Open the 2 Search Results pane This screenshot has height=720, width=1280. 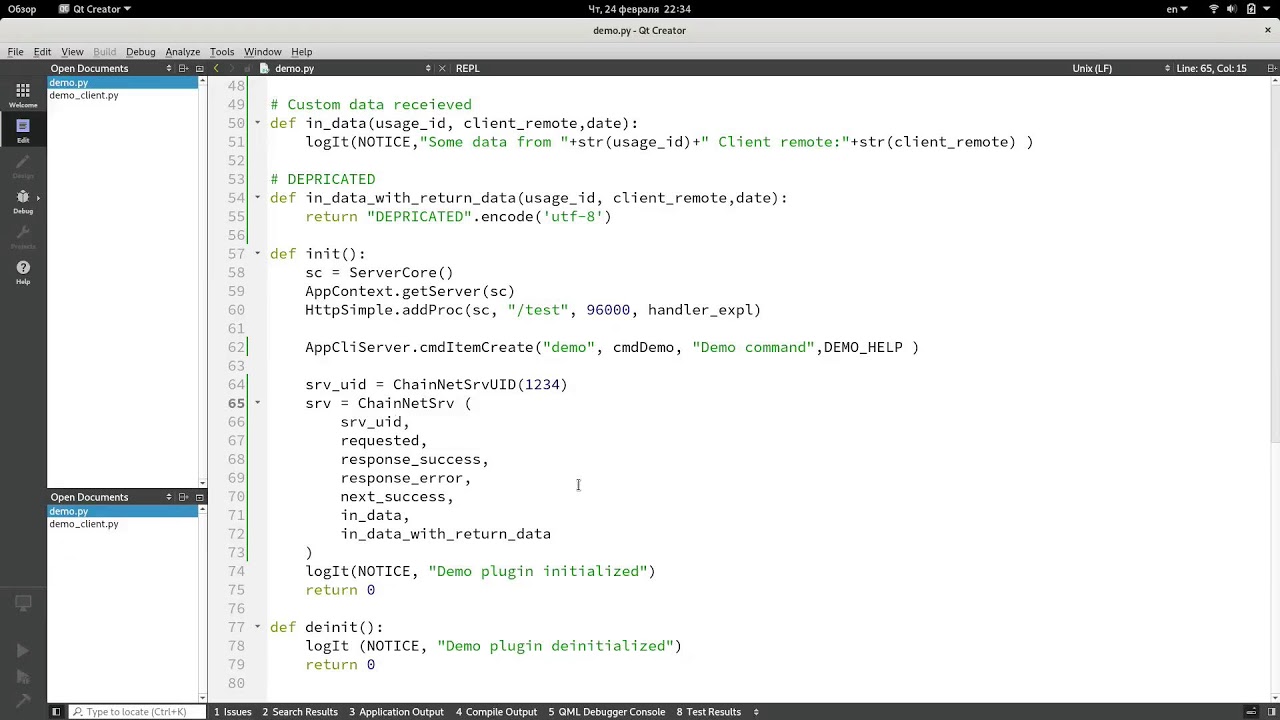(x=300, y=712)
